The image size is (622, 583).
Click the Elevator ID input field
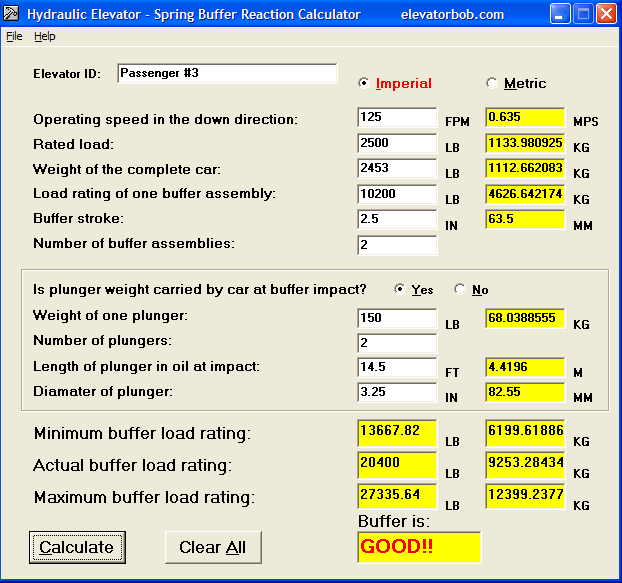tap(227, 73)
